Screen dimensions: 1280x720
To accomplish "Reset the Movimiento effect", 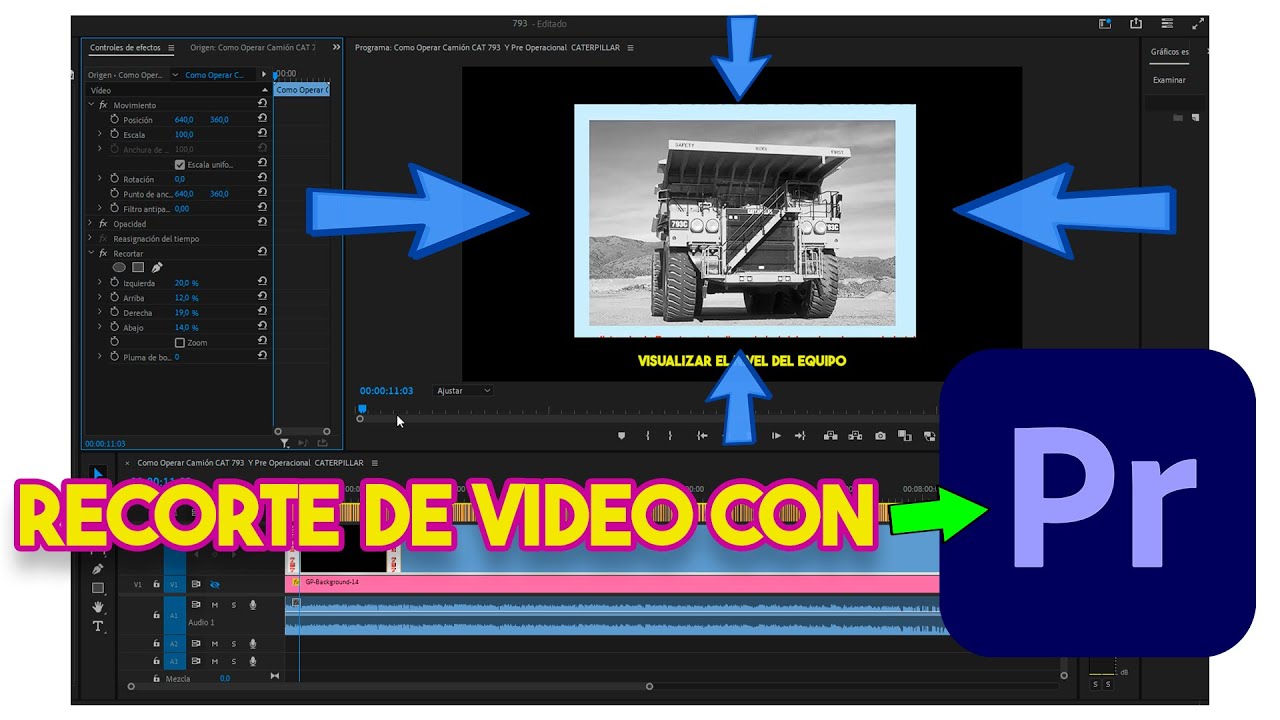I will [262, 104].
